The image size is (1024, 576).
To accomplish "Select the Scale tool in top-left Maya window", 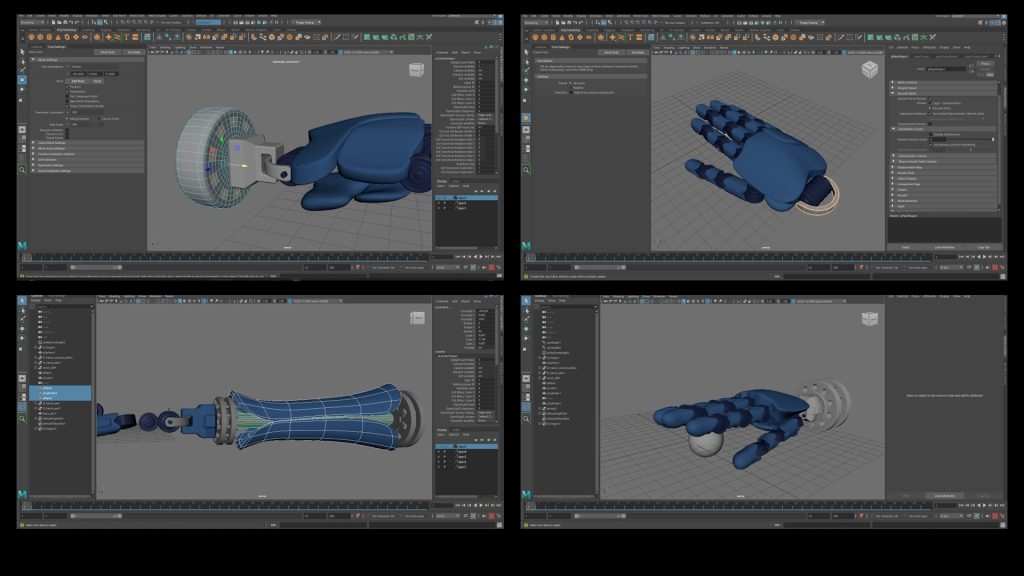I will click(22, 99).
